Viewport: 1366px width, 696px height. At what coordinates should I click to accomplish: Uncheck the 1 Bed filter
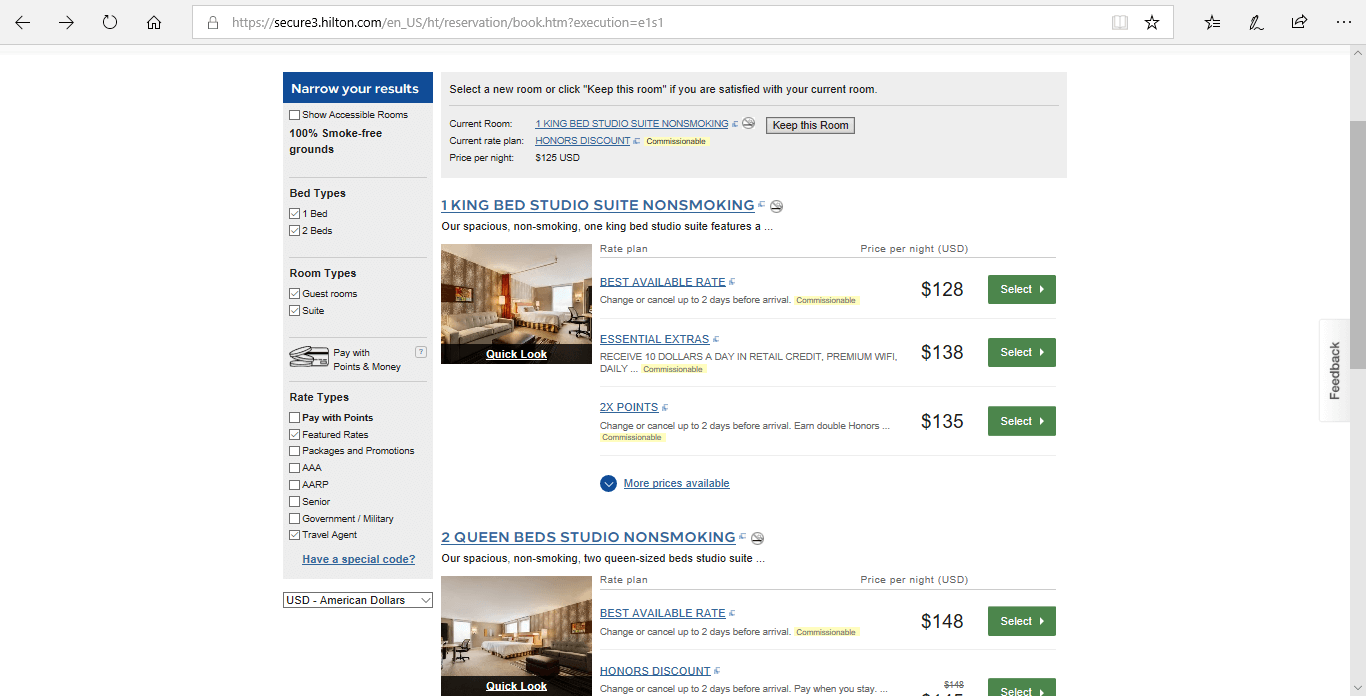294,214
